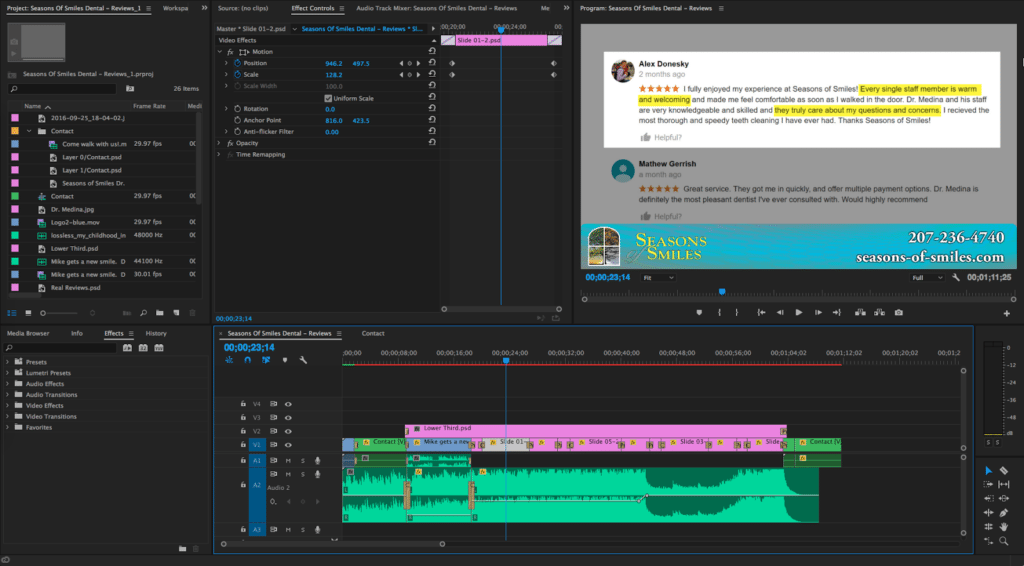Image resolution: width=1024 pixels, height=566 pixels.
Task: Reset the Rotation parameter
Action: (x=432, y=108)
